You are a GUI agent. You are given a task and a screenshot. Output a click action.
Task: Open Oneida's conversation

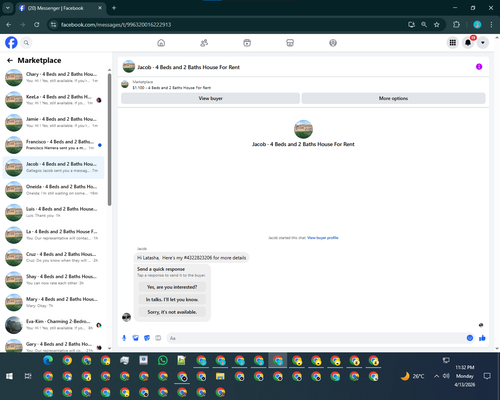[x=53, y=190]
